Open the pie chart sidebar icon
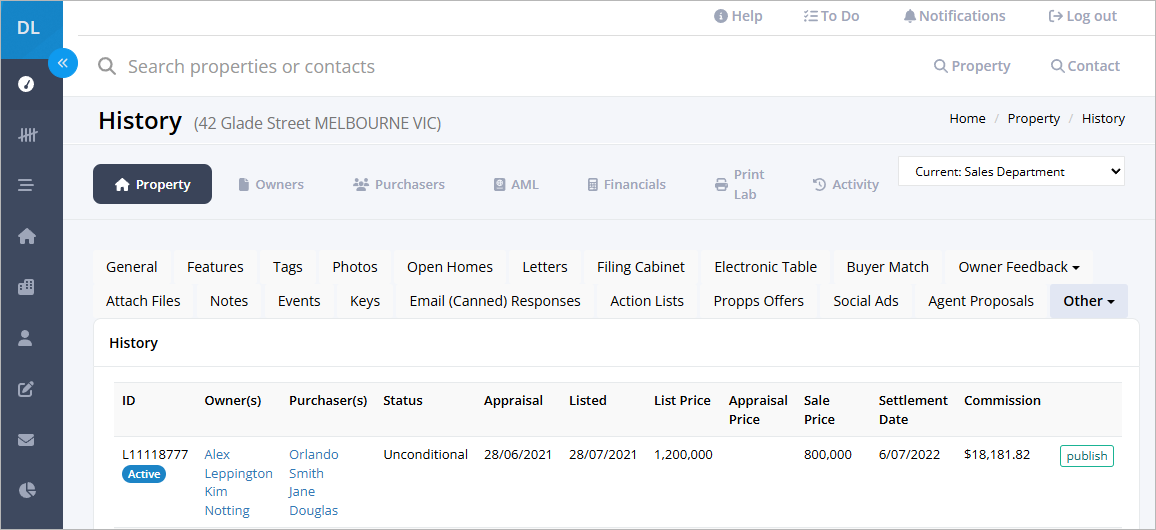The width and height of the screenshot is (1156, 530). (x=27, y=490)
